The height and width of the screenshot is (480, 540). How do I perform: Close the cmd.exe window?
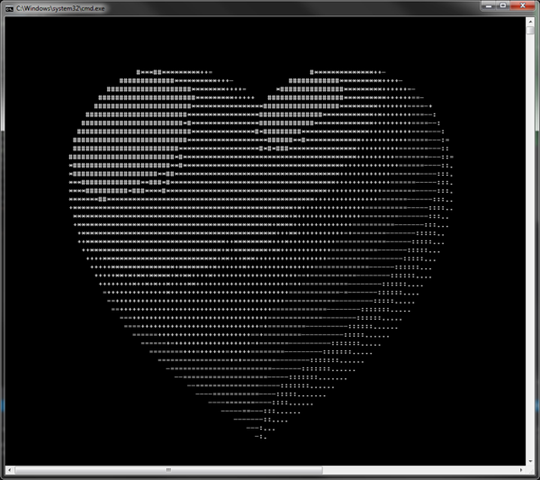click(522, 6)
